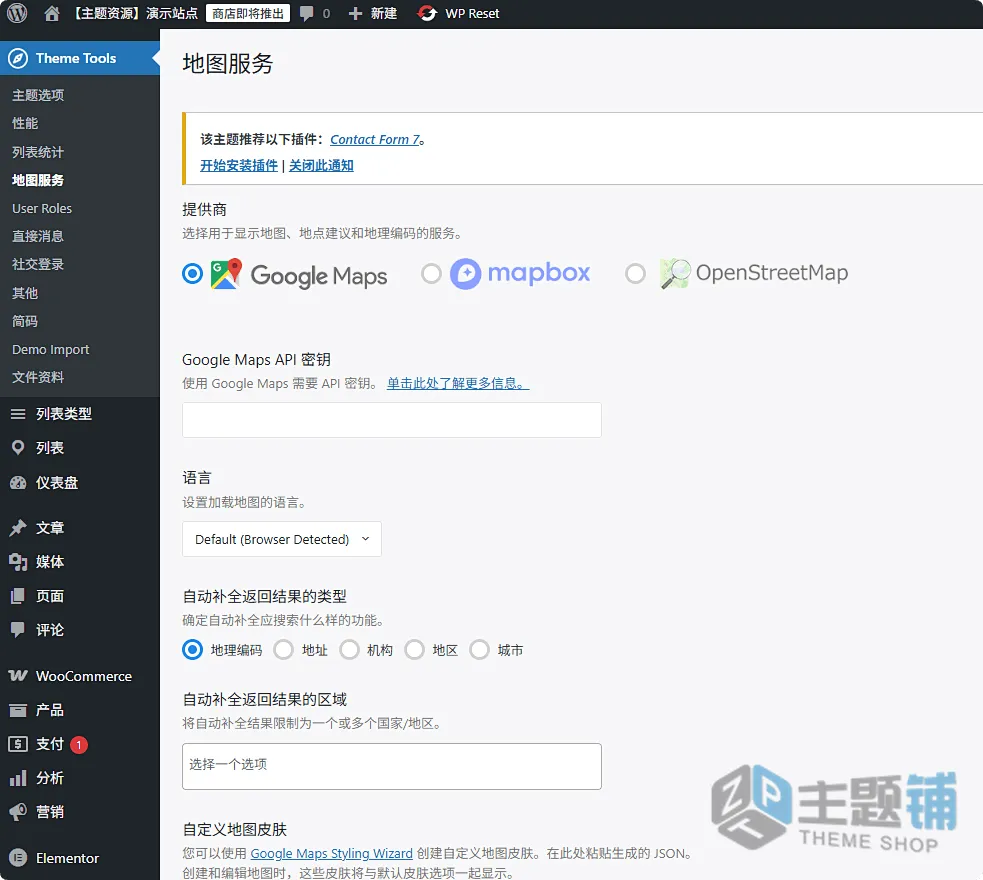Open User Roles submenu item
The height and width of the screenshot is (880, 983).
[x=42, y=208]
